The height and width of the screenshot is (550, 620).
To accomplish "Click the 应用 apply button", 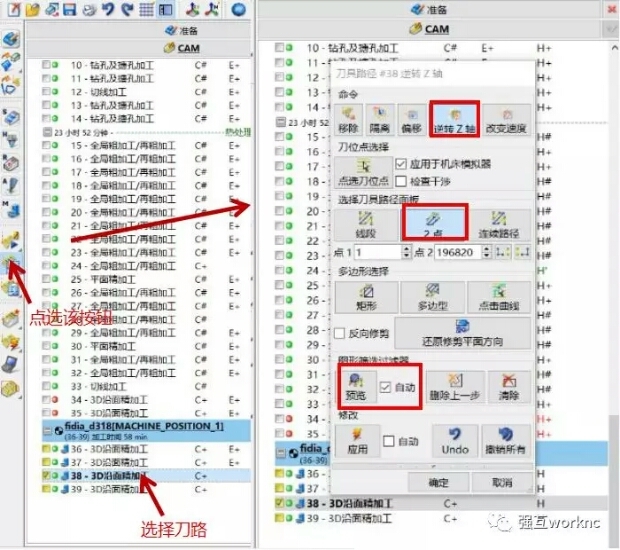I will tap(357, 441).
